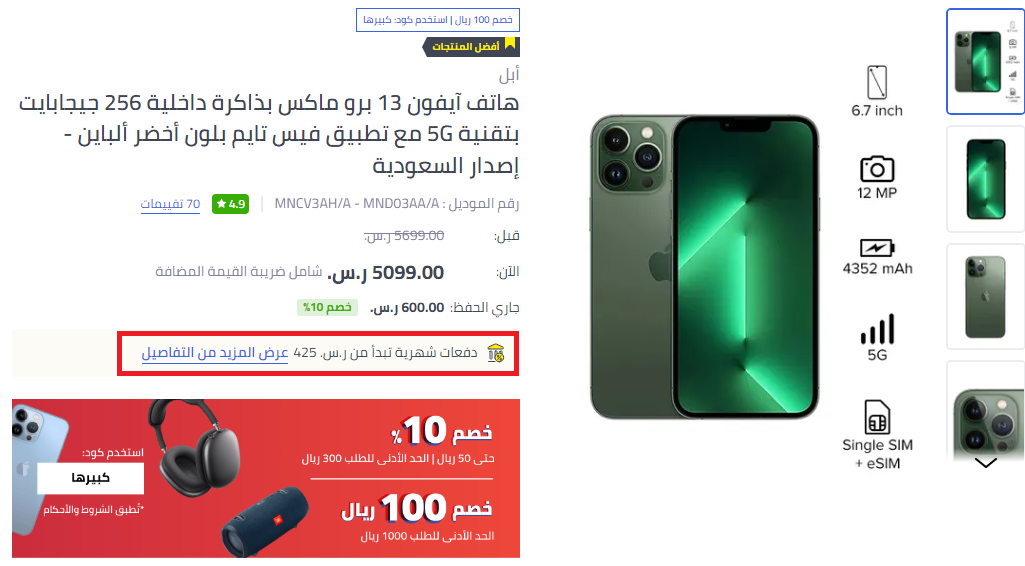
Task: Click the أفضل المنتجات badge
Action: [471, 46]
